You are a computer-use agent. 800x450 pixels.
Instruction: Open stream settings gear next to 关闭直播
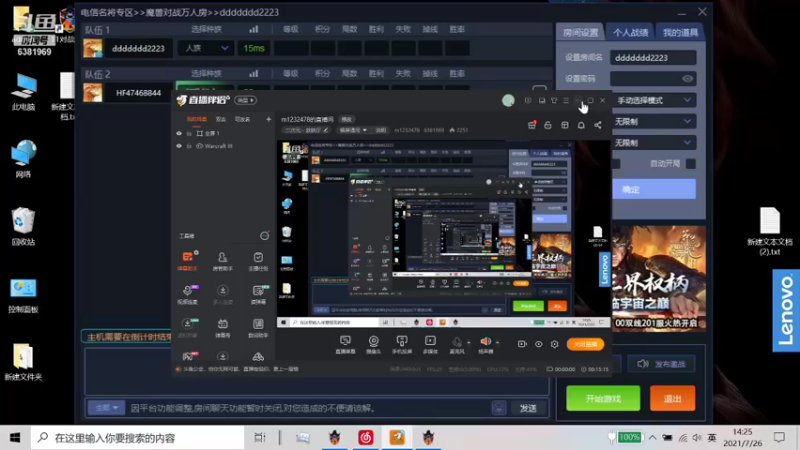(x=555, y=344)
